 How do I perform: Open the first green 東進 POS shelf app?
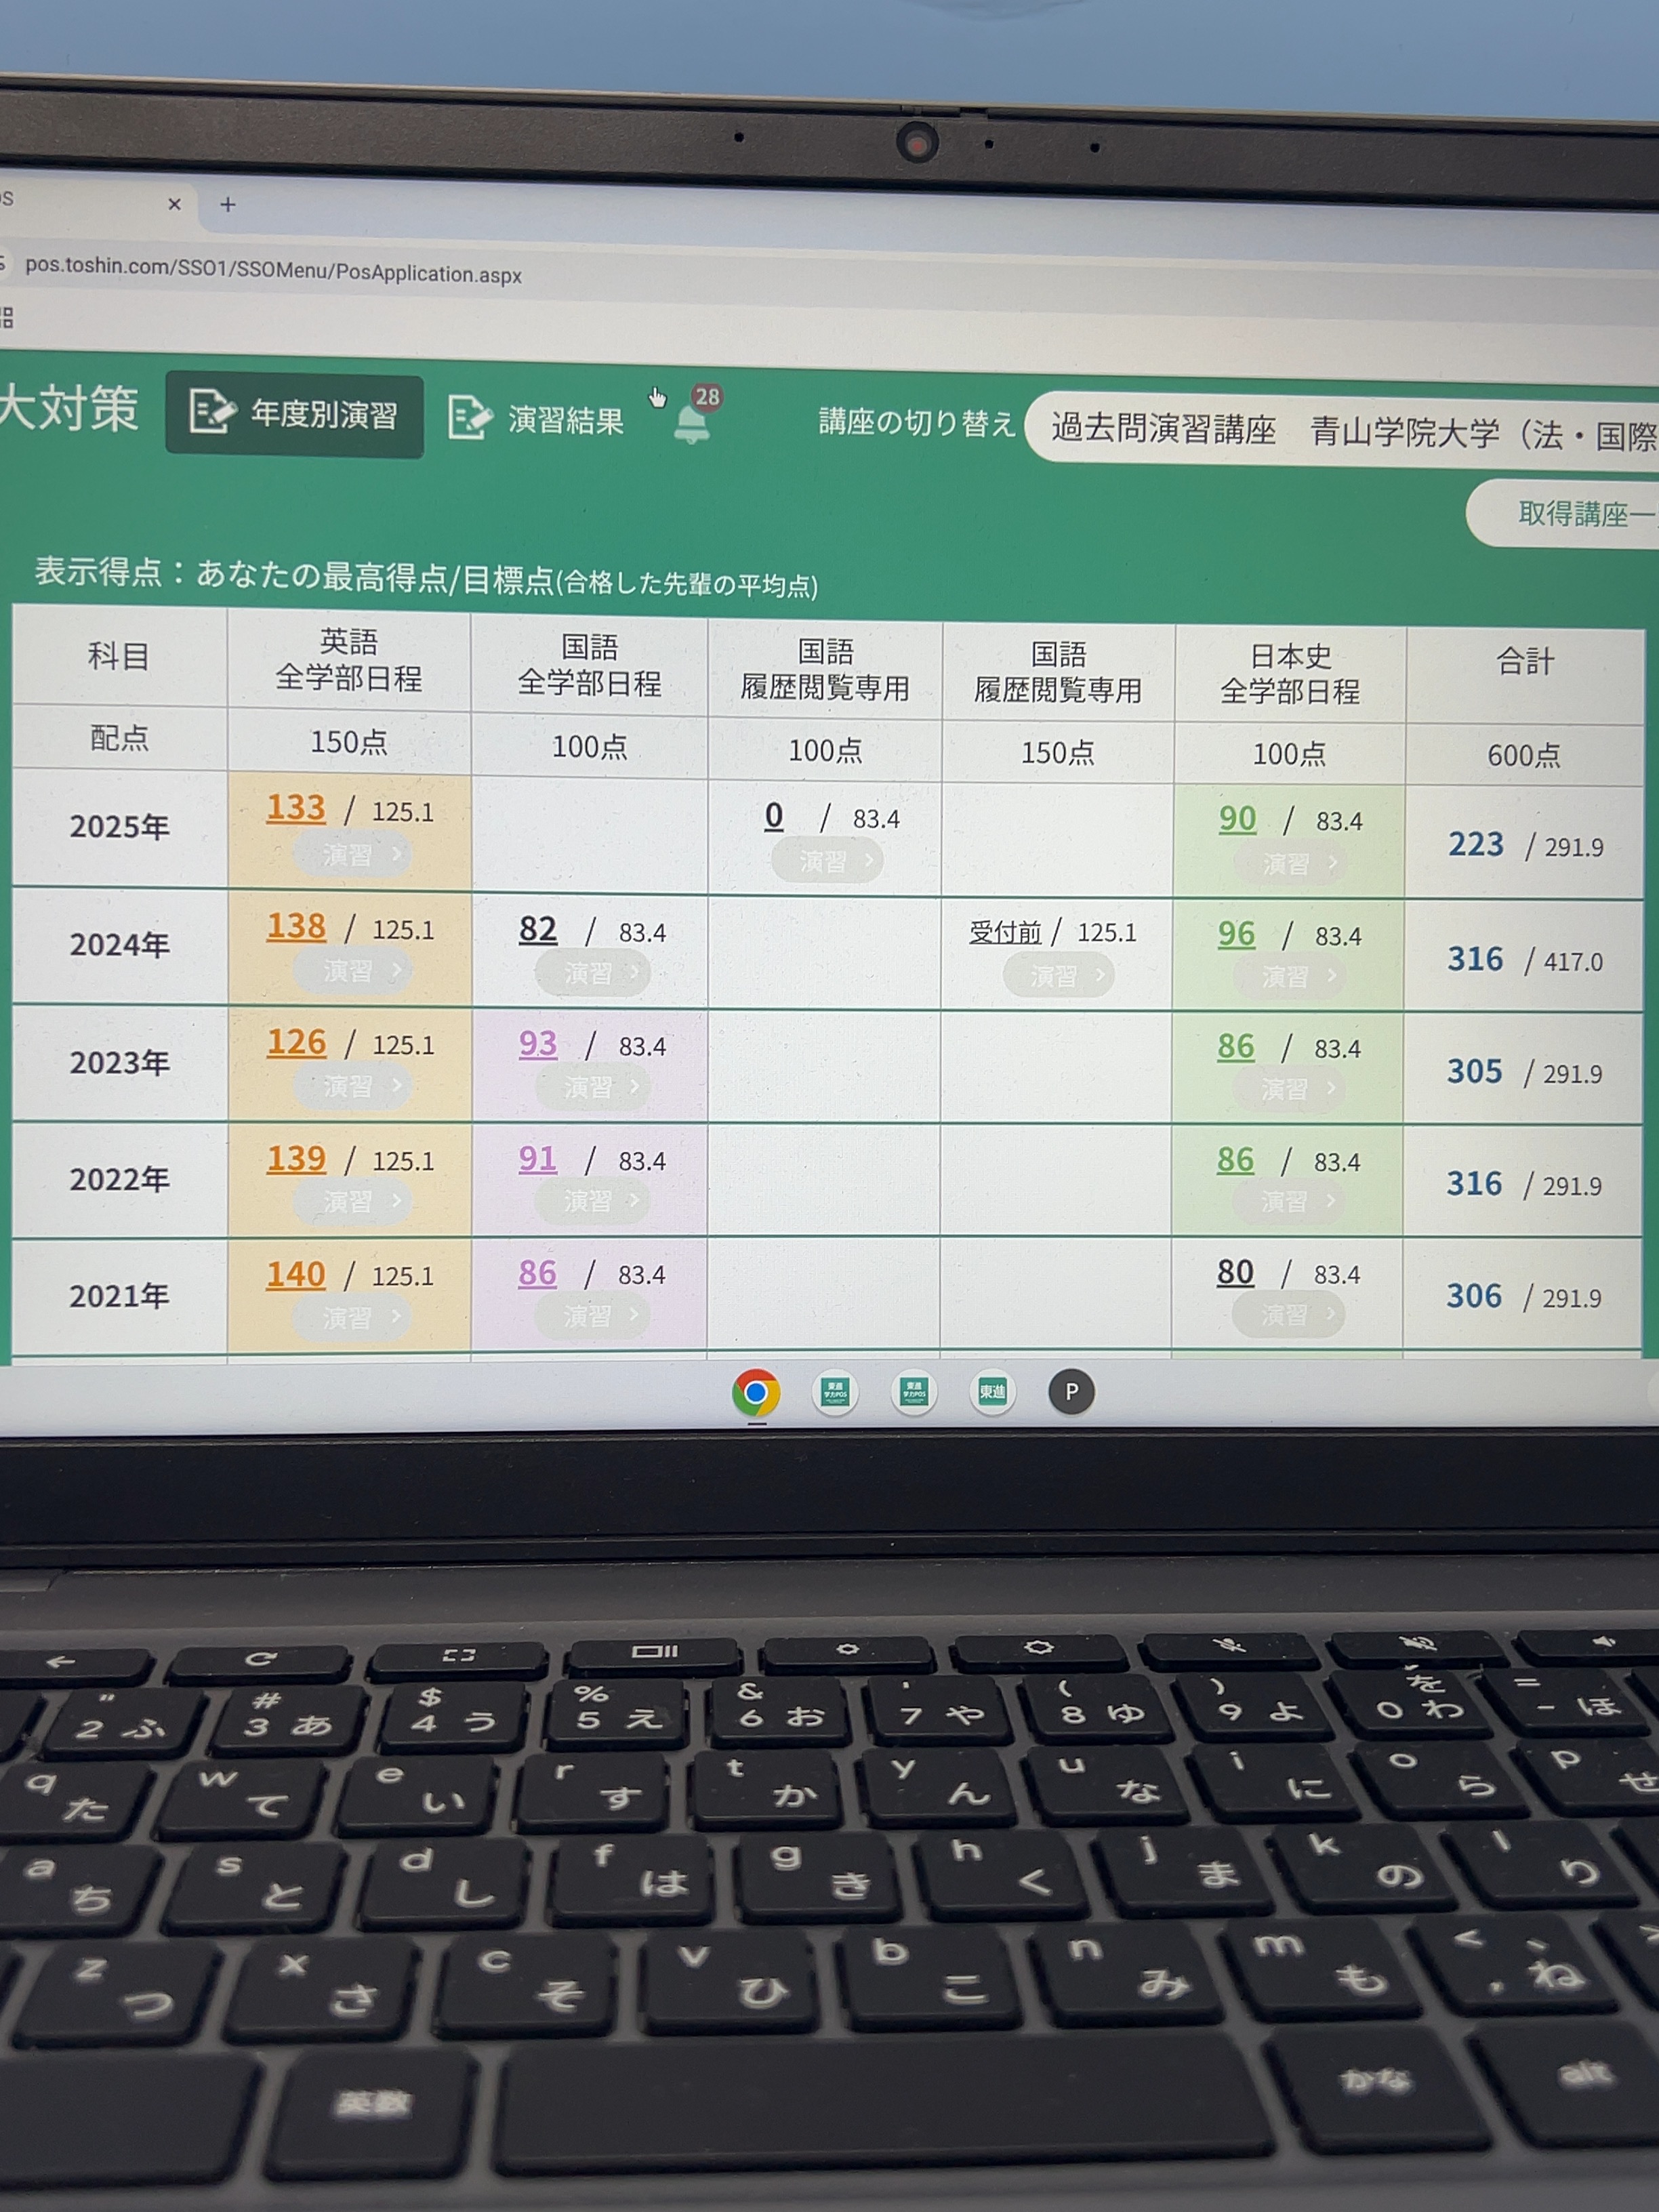click(x=835, y=1391)
